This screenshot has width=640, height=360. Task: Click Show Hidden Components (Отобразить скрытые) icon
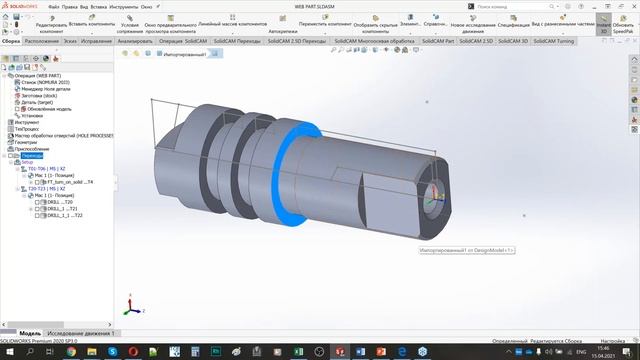376,18
